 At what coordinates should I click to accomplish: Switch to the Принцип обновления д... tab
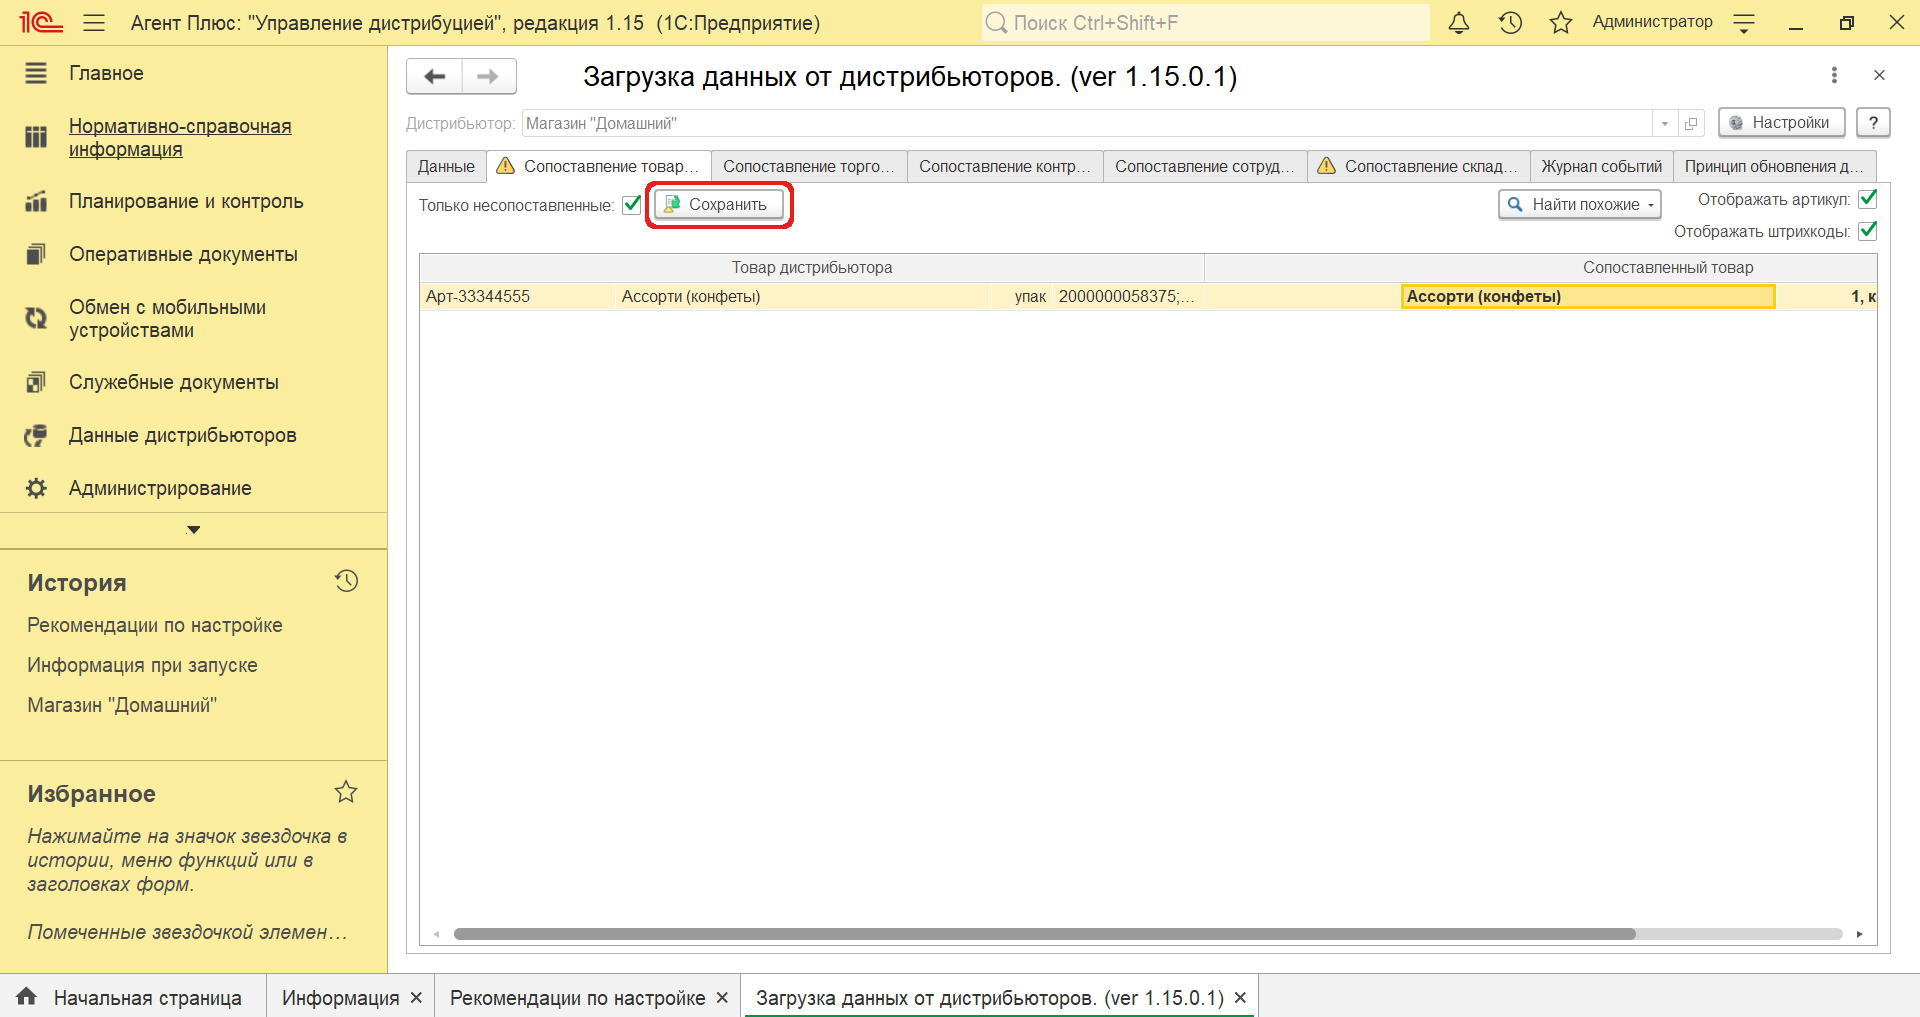(1774, 166)
